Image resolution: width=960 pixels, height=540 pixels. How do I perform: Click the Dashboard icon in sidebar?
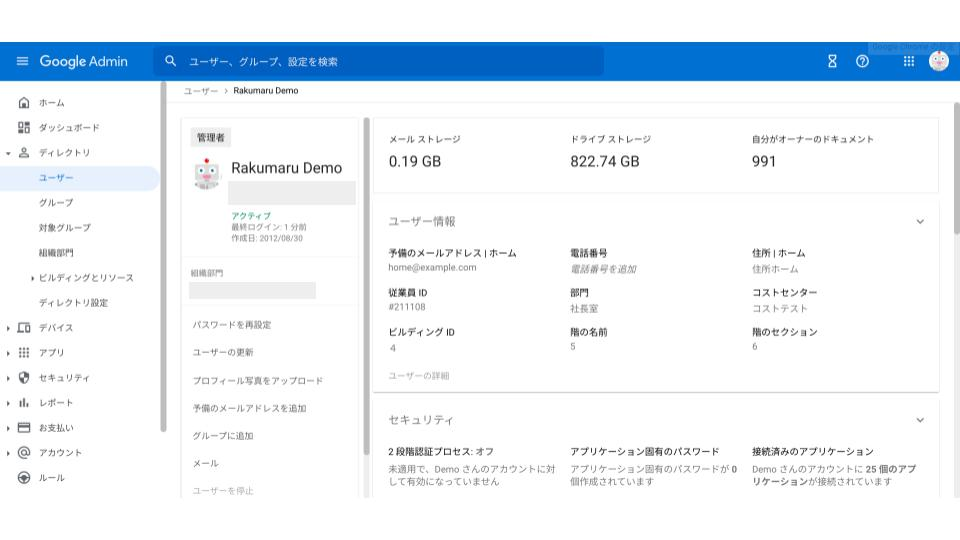coord(24,127)
